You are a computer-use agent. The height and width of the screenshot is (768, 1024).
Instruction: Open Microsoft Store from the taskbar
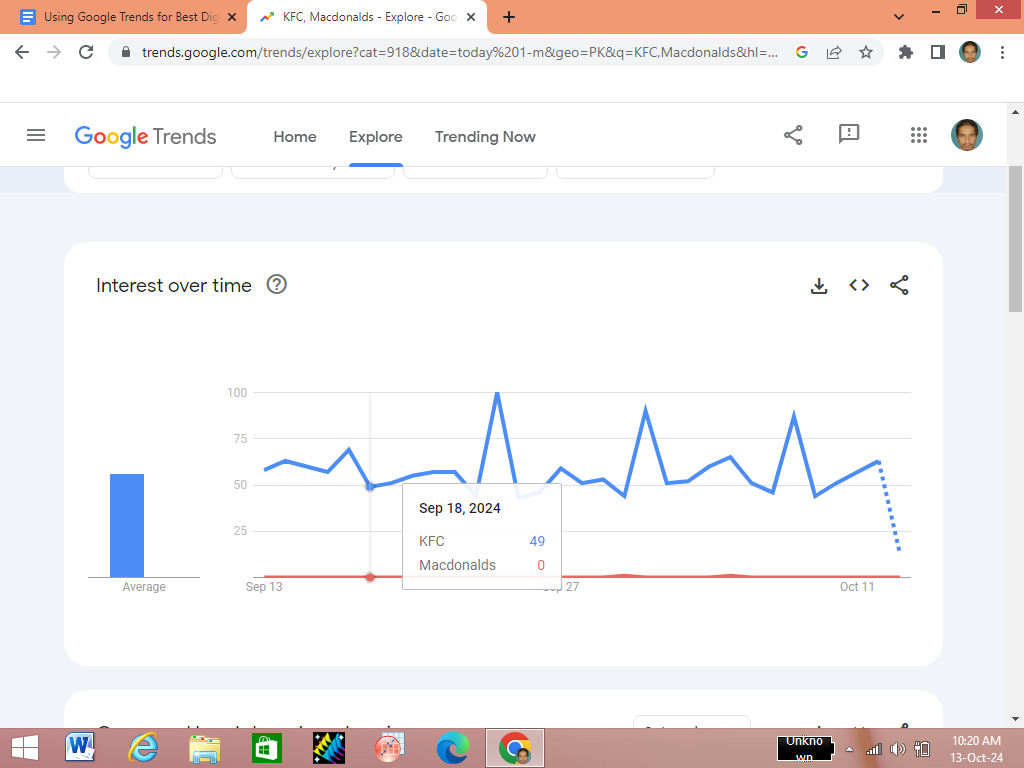pyautogui.click(x=266, y=748)
